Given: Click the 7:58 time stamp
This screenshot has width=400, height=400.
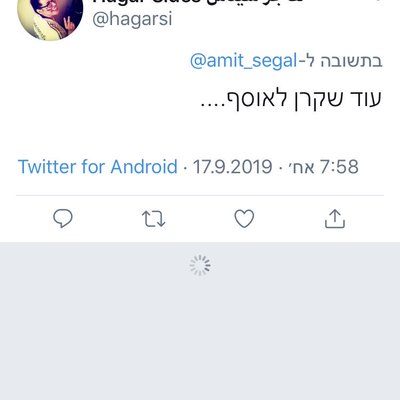Looking at the screenshot, I should (x=339, y=167).
